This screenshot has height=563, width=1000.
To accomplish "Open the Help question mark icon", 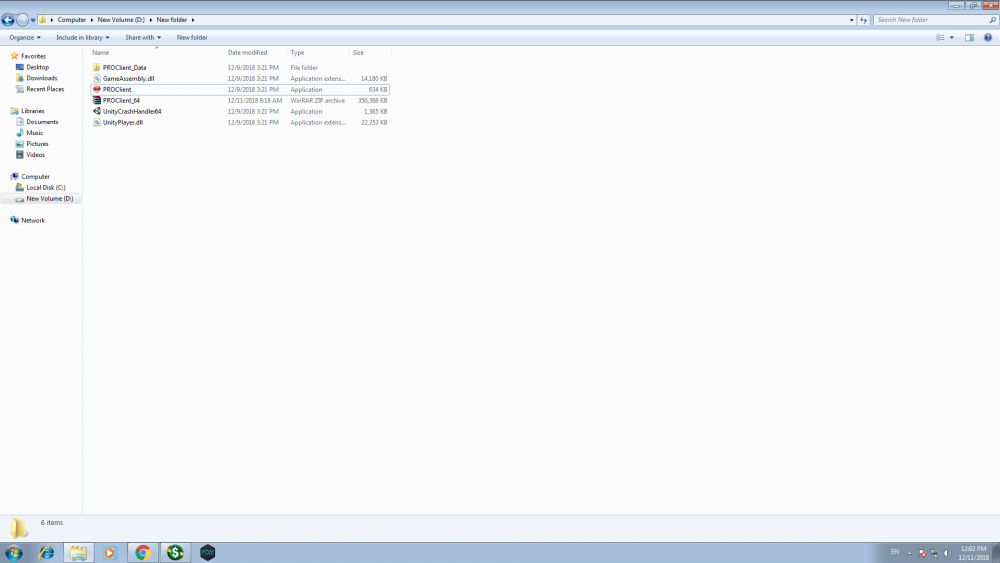I will tap(986, 37).
